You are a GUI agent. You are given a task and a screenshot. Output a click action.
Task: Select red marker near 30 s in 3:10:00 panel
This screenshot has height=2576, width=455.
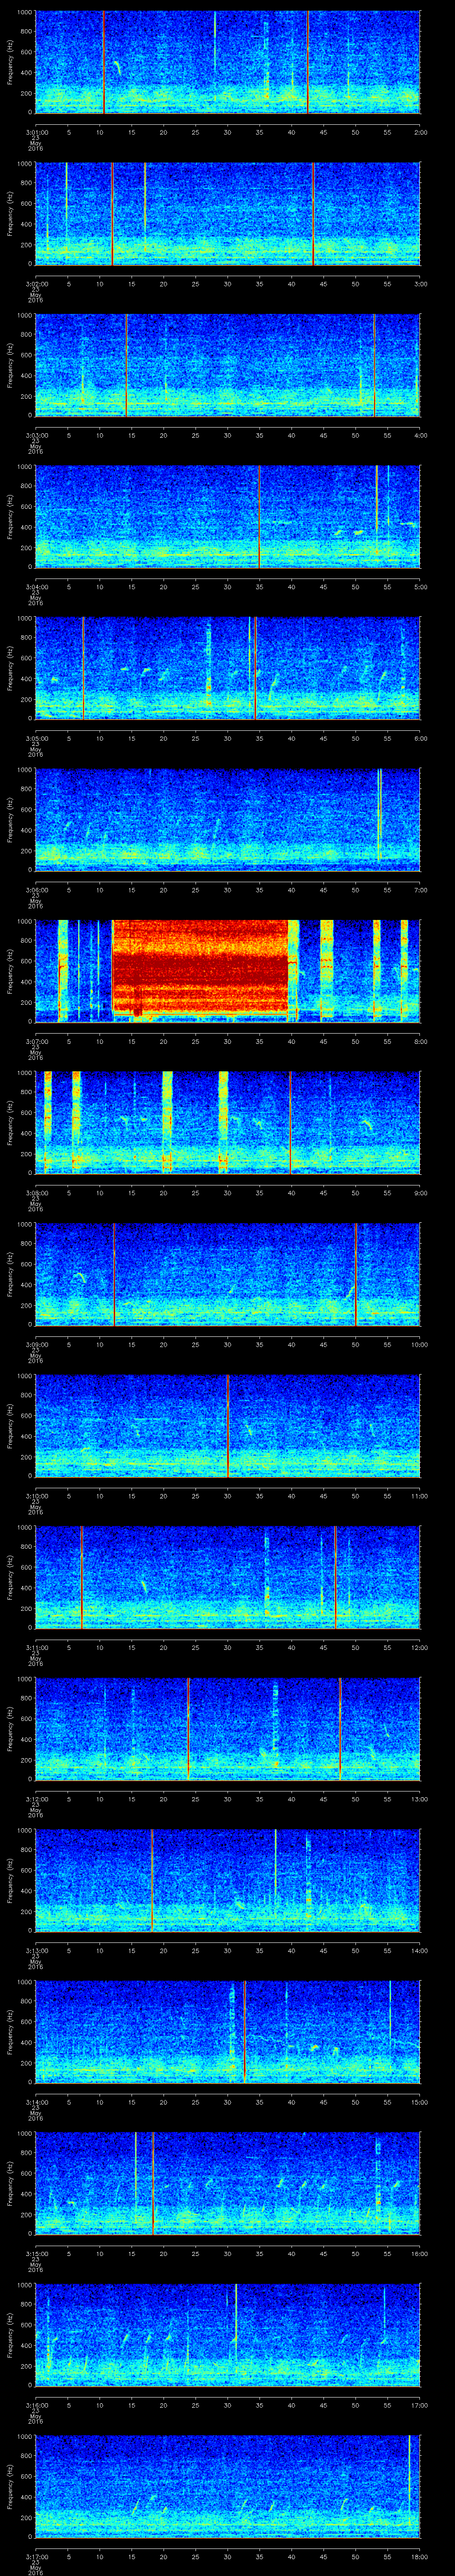click(x=228, y=1426)
